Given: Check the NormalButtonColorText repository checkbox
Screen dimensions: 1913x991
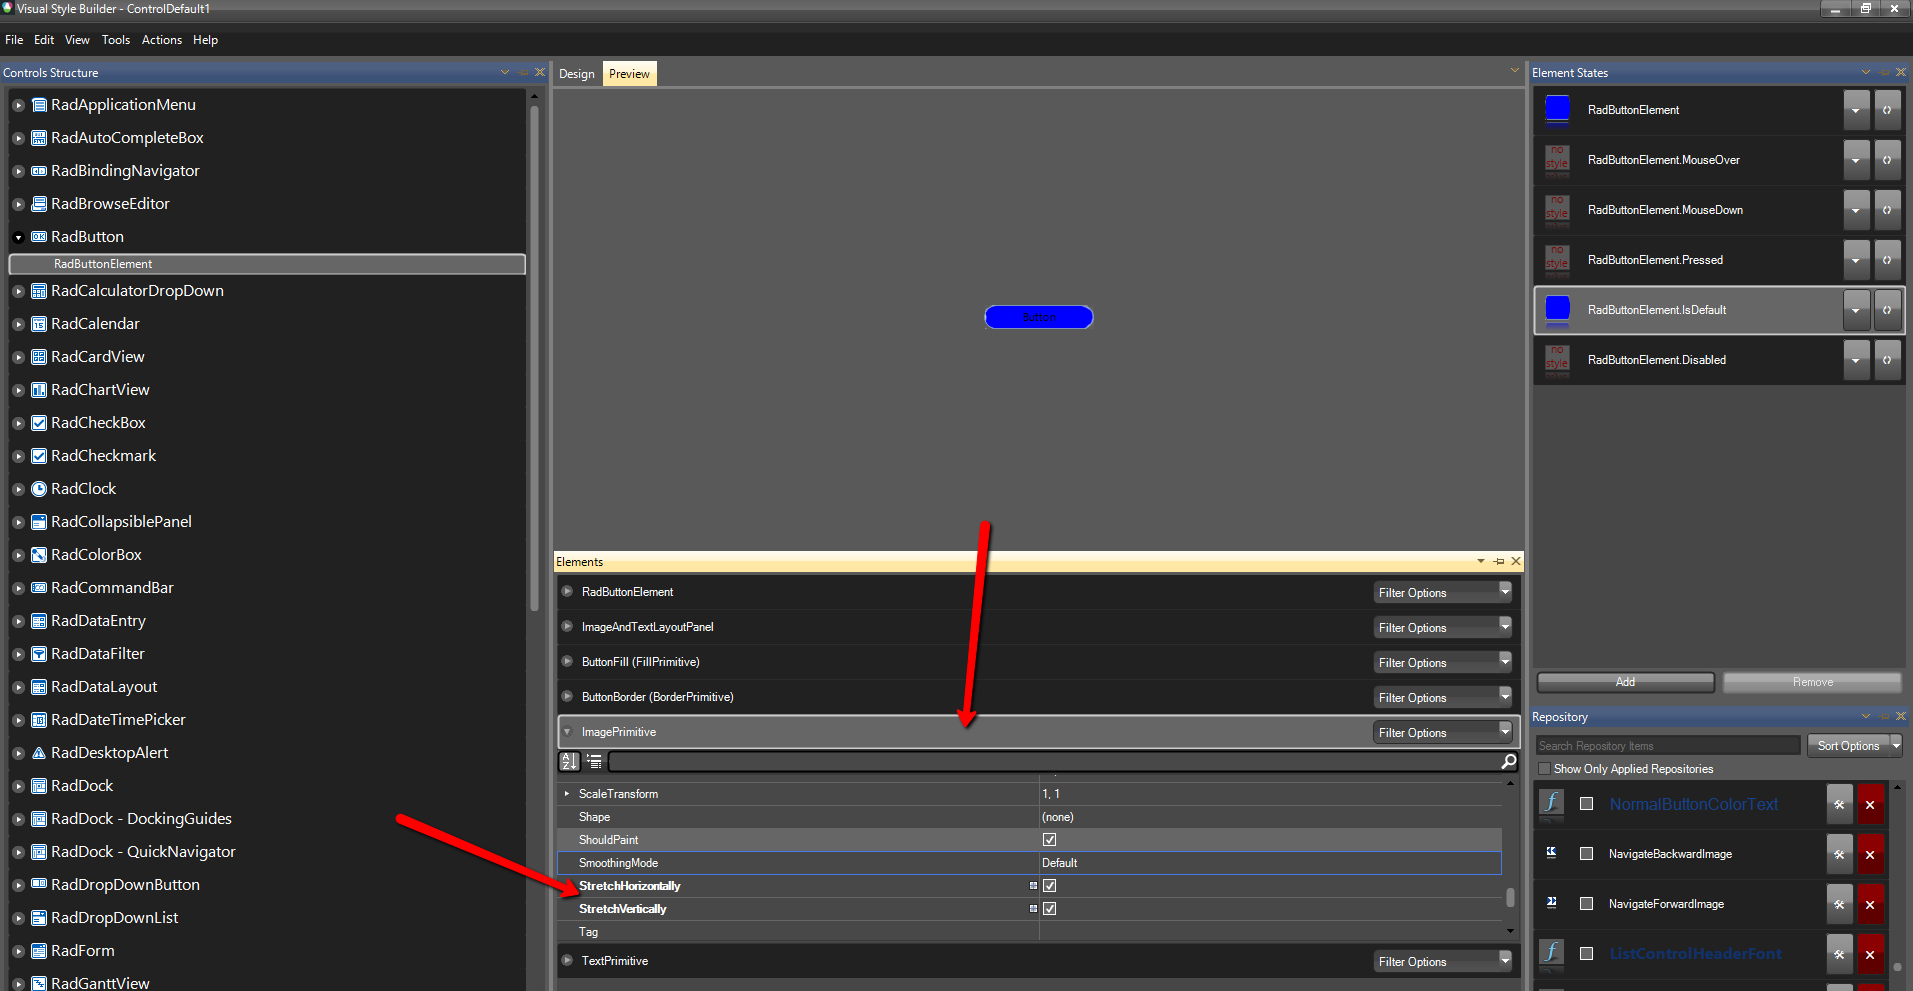Looking at the screenshot, I should tap(1586, 804).
